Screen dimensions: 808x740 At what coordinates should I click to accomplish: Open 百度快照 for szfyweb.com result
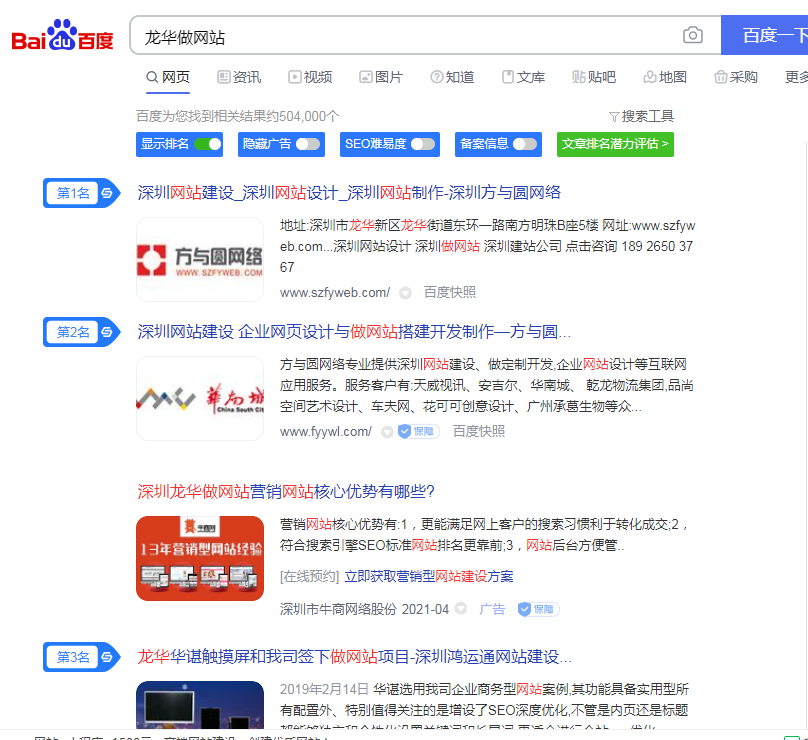click(450, 293)
